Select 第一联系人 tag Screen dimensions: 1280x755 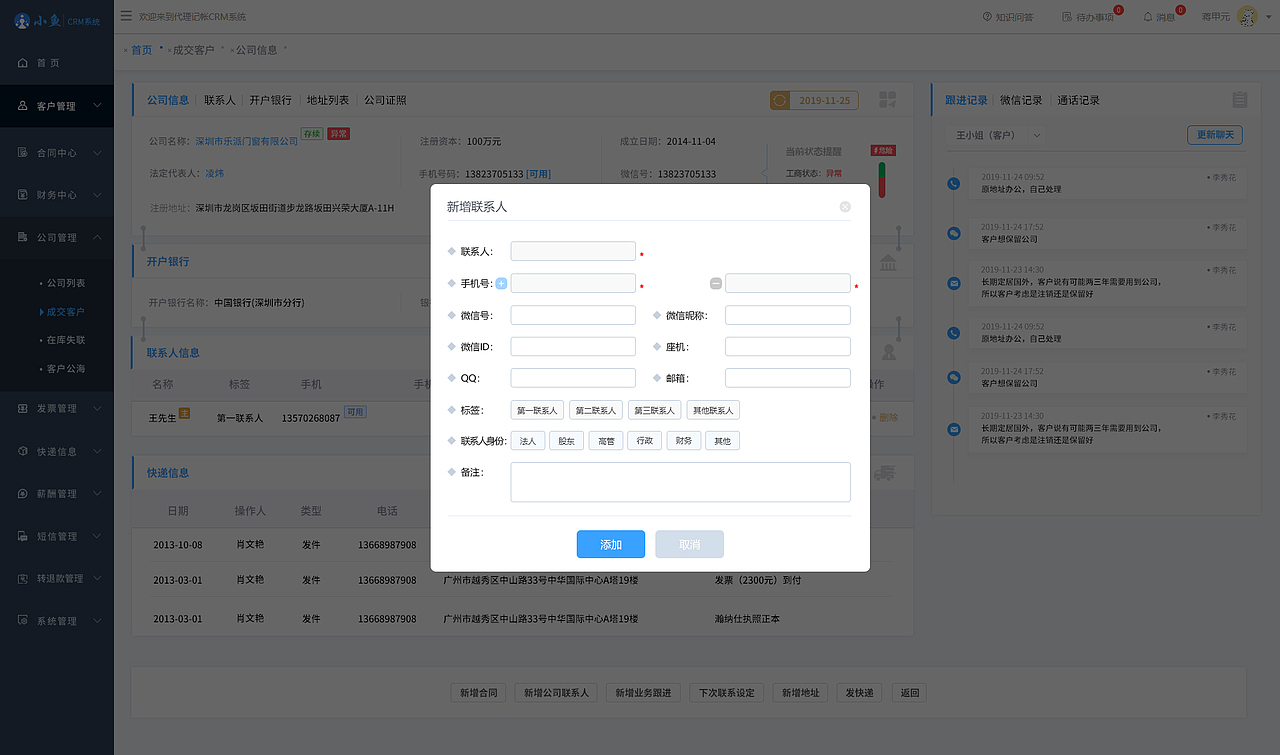coord(538,410)
